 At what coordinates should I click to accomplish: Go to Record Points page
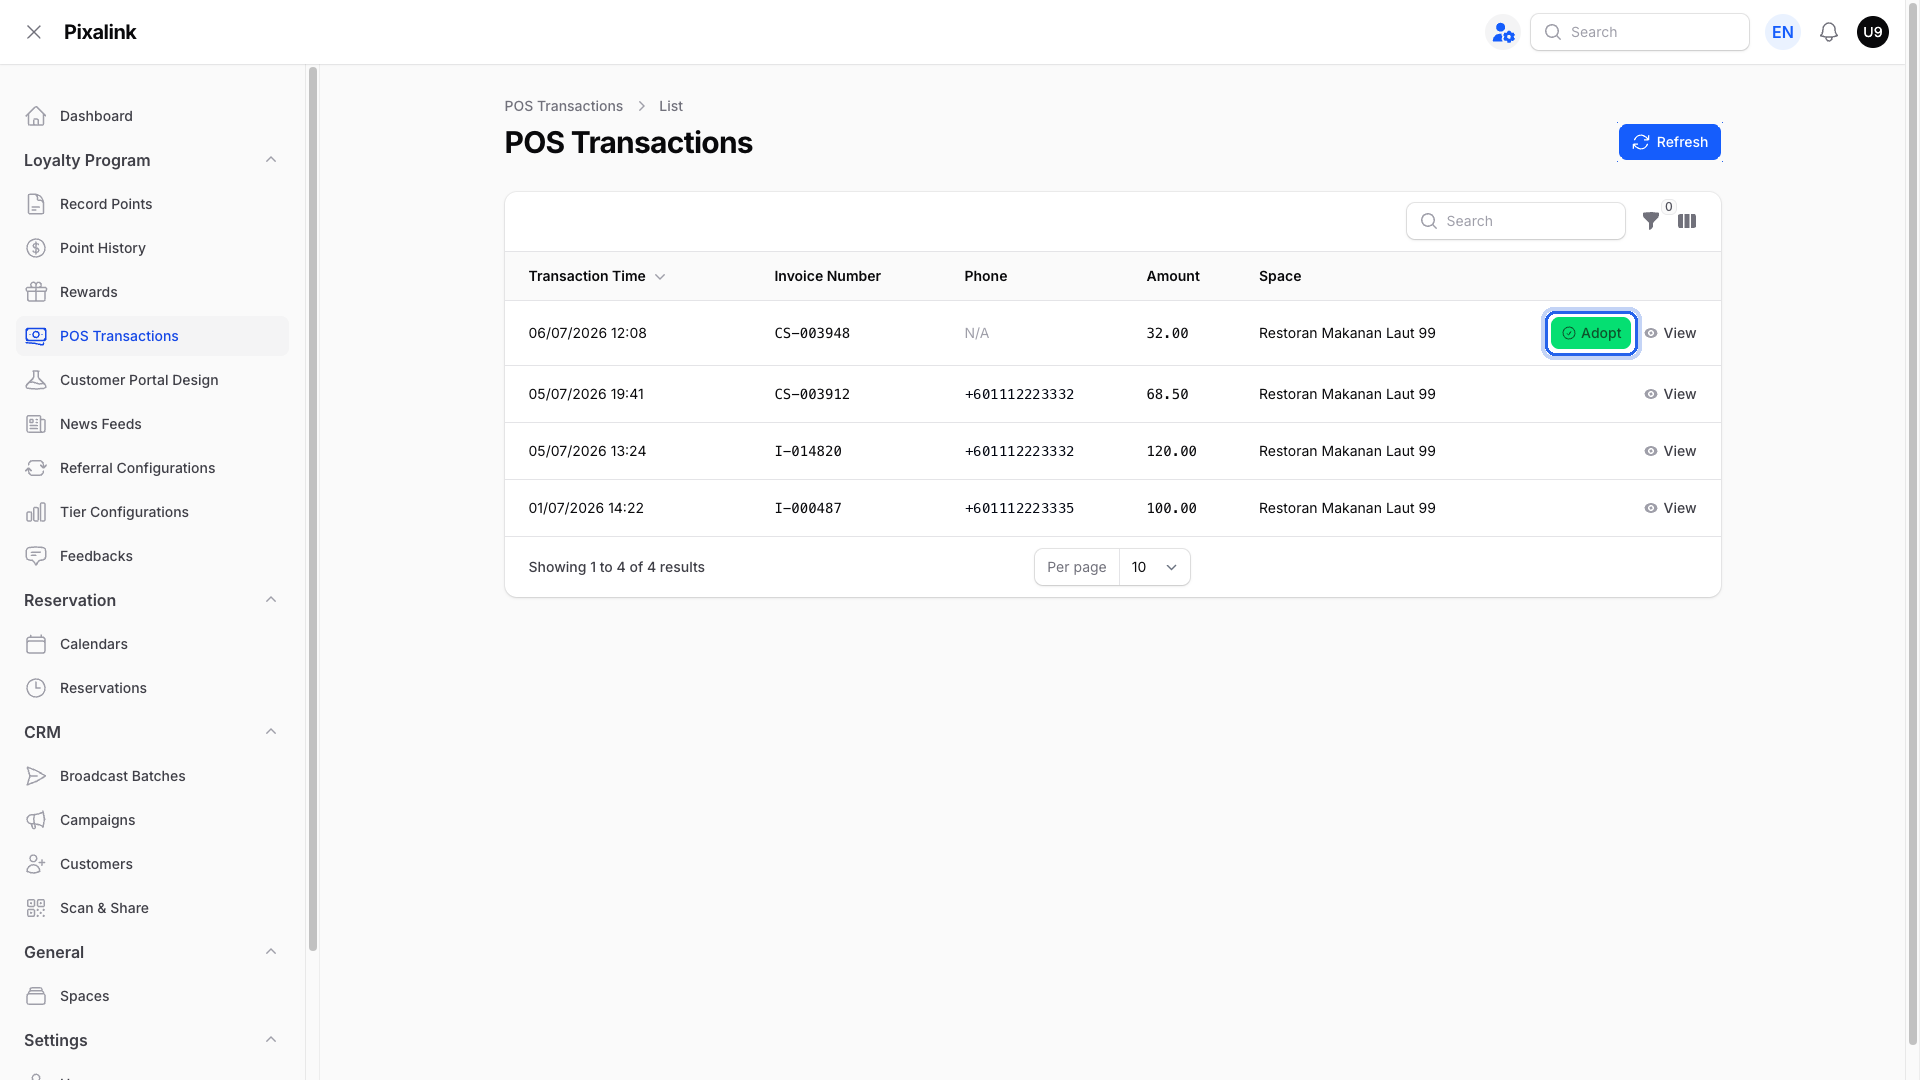[152, 204]
